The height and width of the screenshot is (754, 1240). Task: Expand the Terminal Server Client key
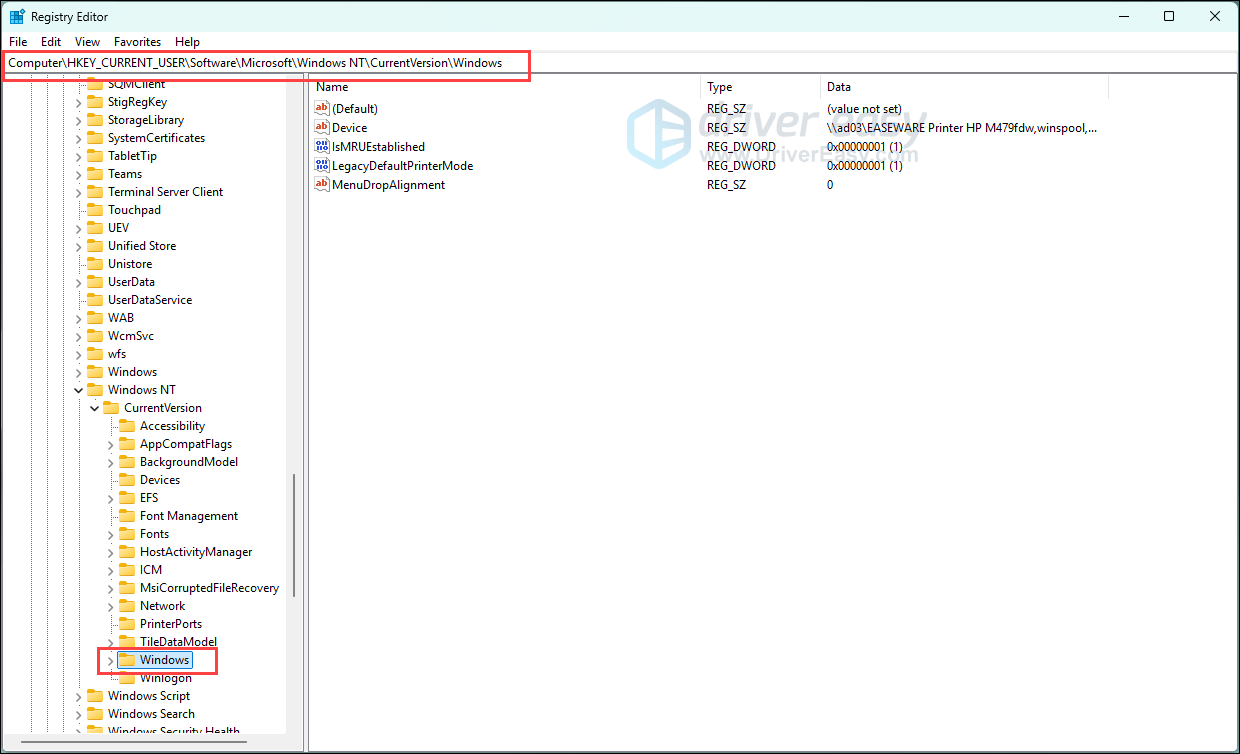point(79,192)
